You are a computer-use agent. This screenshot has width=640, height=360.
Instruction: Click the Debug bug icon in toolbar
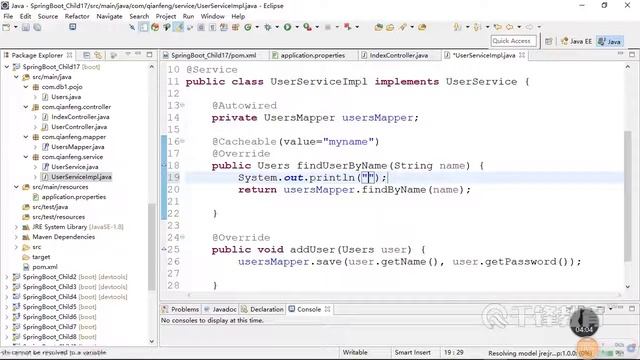tap(268, 27)
